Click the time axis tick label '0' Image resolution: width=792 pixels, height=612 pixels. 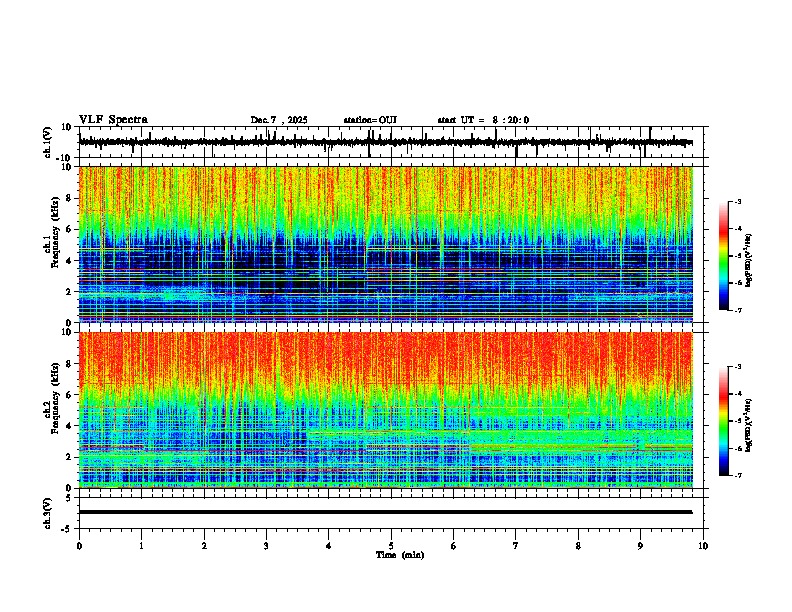(79, 546)
